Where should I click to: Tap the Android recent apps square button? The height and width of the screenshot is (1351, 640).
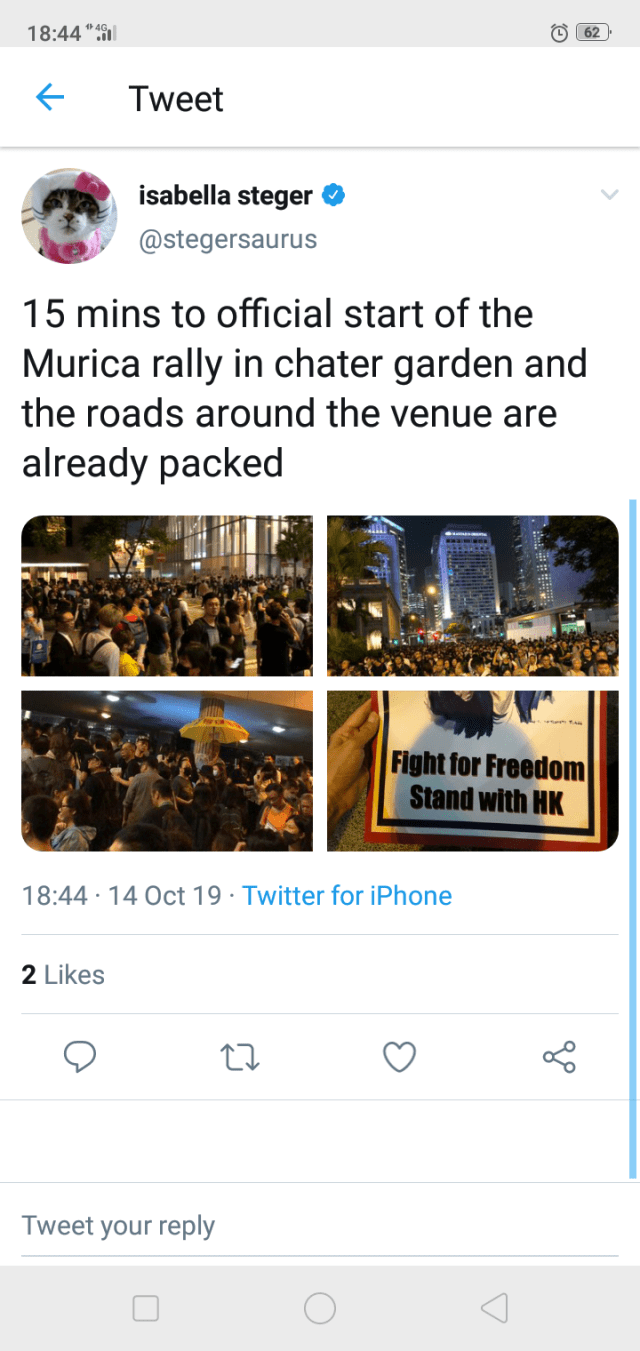[146, 1308]
